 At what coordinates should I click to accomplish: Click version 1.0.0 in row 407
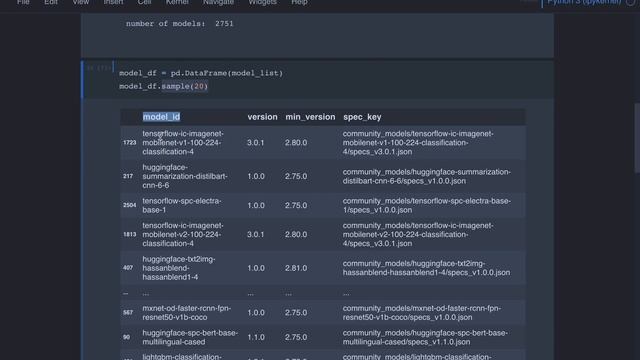pos(256,268)
